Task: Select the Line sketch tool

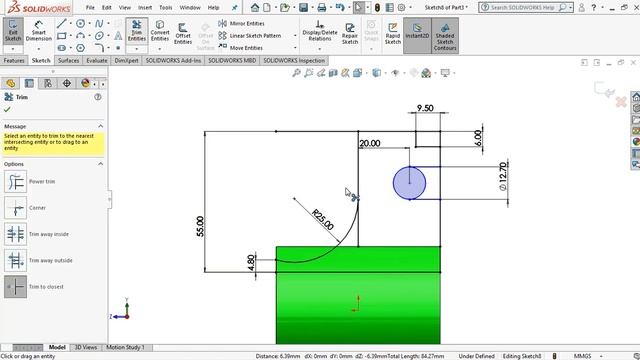Action: click(61, 24)
